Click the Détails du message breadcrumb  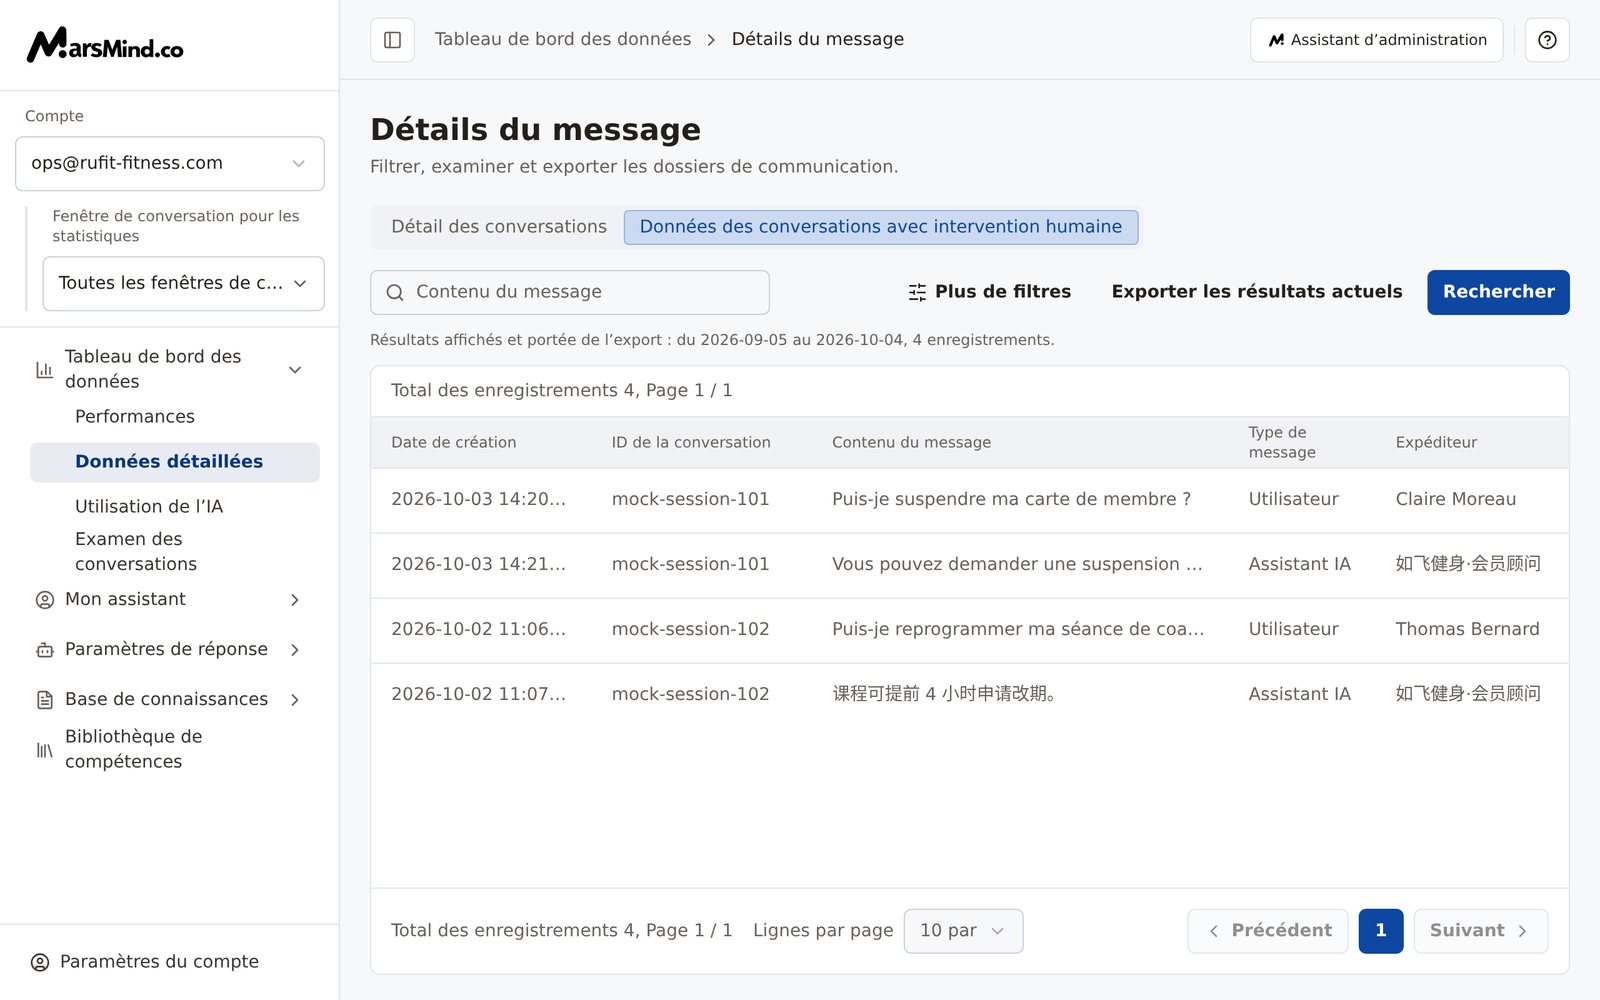coord(818,39)
